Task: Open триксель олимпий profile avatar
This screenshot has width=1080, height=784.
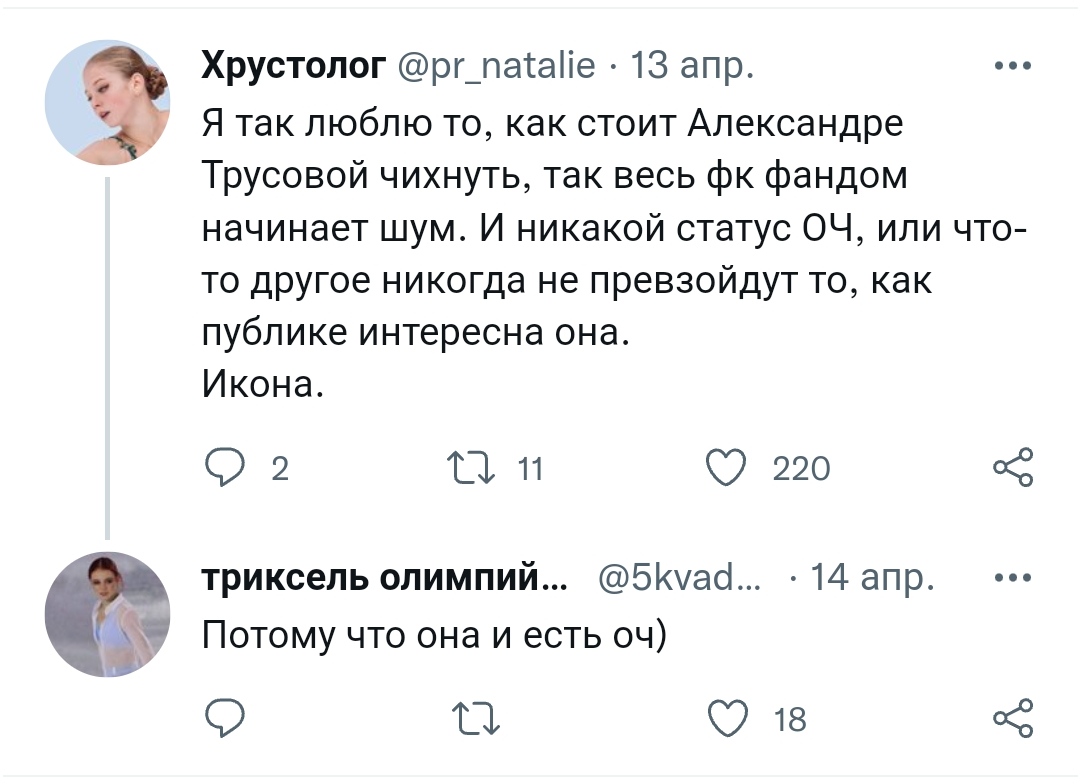Action: pyautogui.click(x=108, y=614)
